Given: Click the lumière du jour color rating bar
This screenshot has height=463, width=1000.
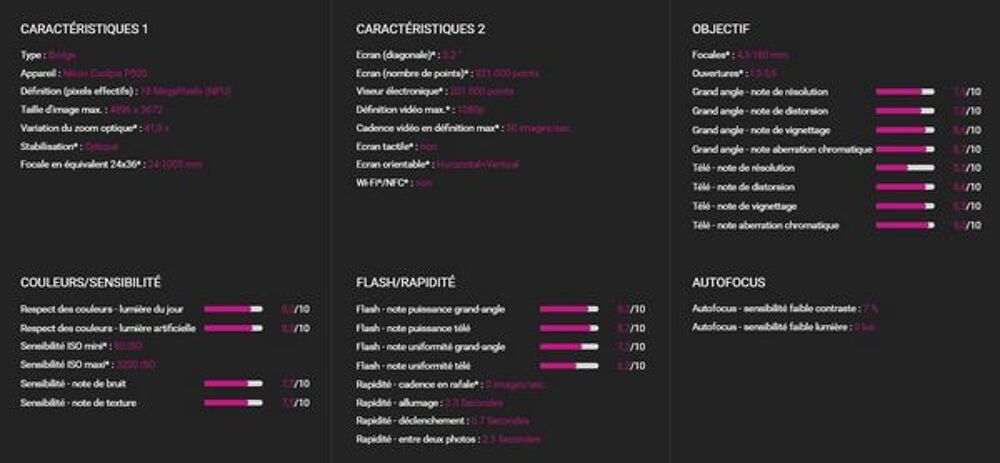Looking at the screenshot, I should (233, 309).
